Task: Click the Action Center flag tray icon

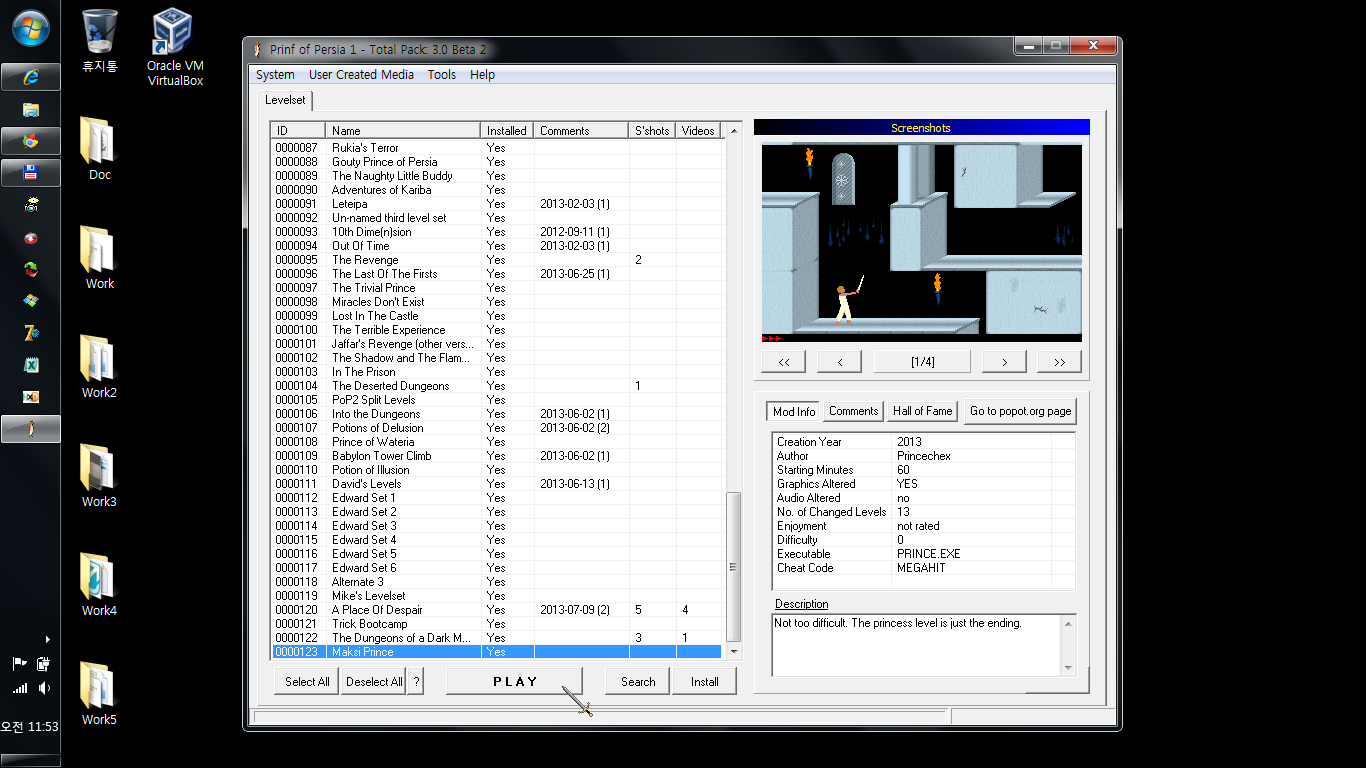Action: [19, 663]
